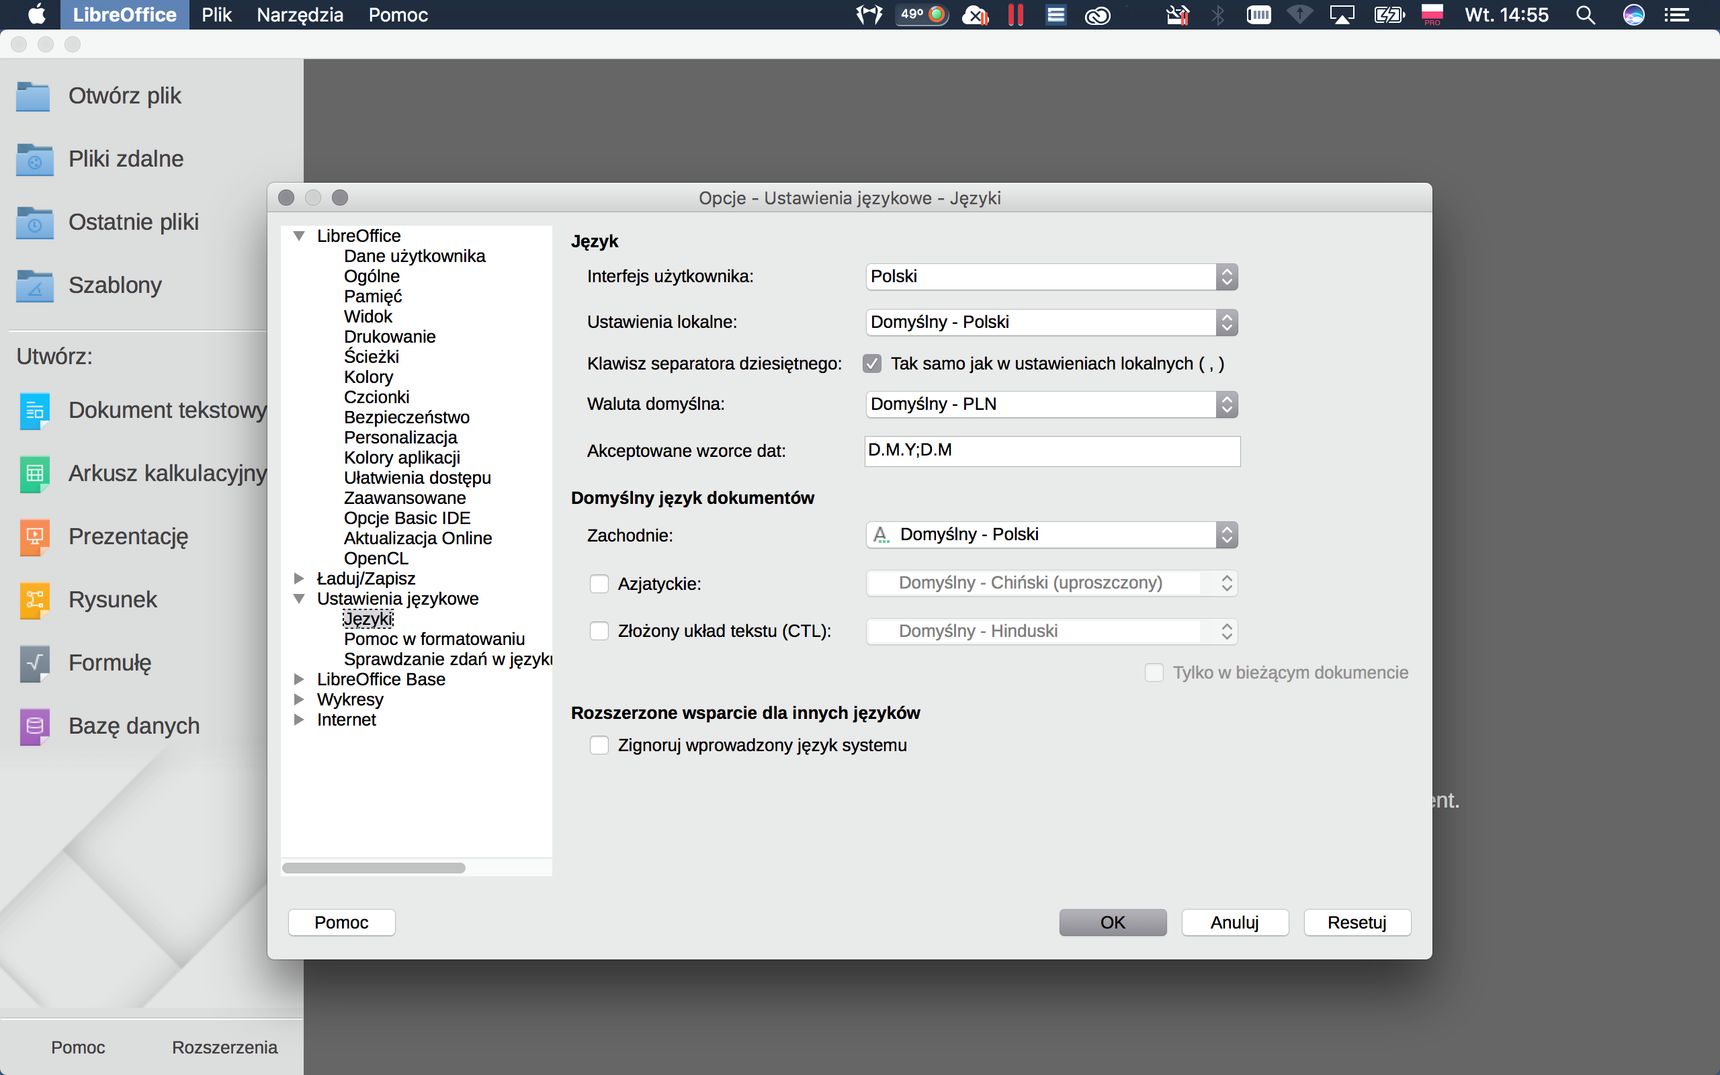Image resolution: width=1720 pixels, height=1075 pixels.
Task: Expand the Ładuj/Zapisz tree node
Action: pos(299,578)
